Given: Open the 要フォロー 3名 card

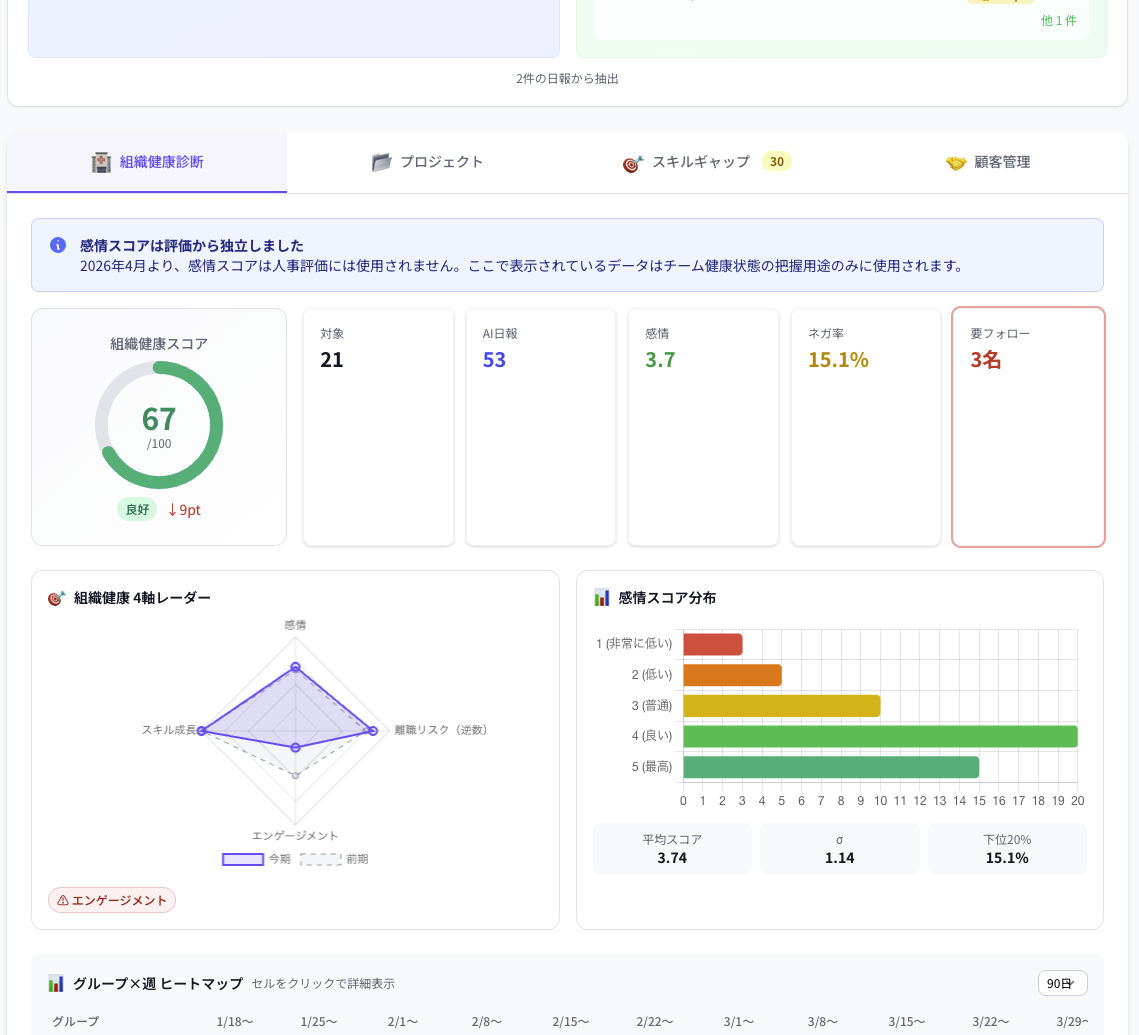Looking at the screenshot, I should [x=1028, y=427].
